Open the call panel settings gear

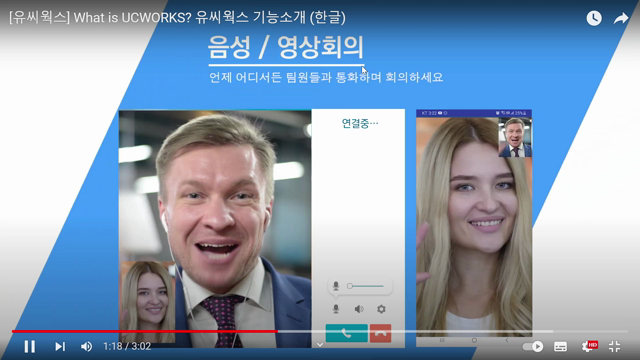pyautogui.click(x=381, y=309)
